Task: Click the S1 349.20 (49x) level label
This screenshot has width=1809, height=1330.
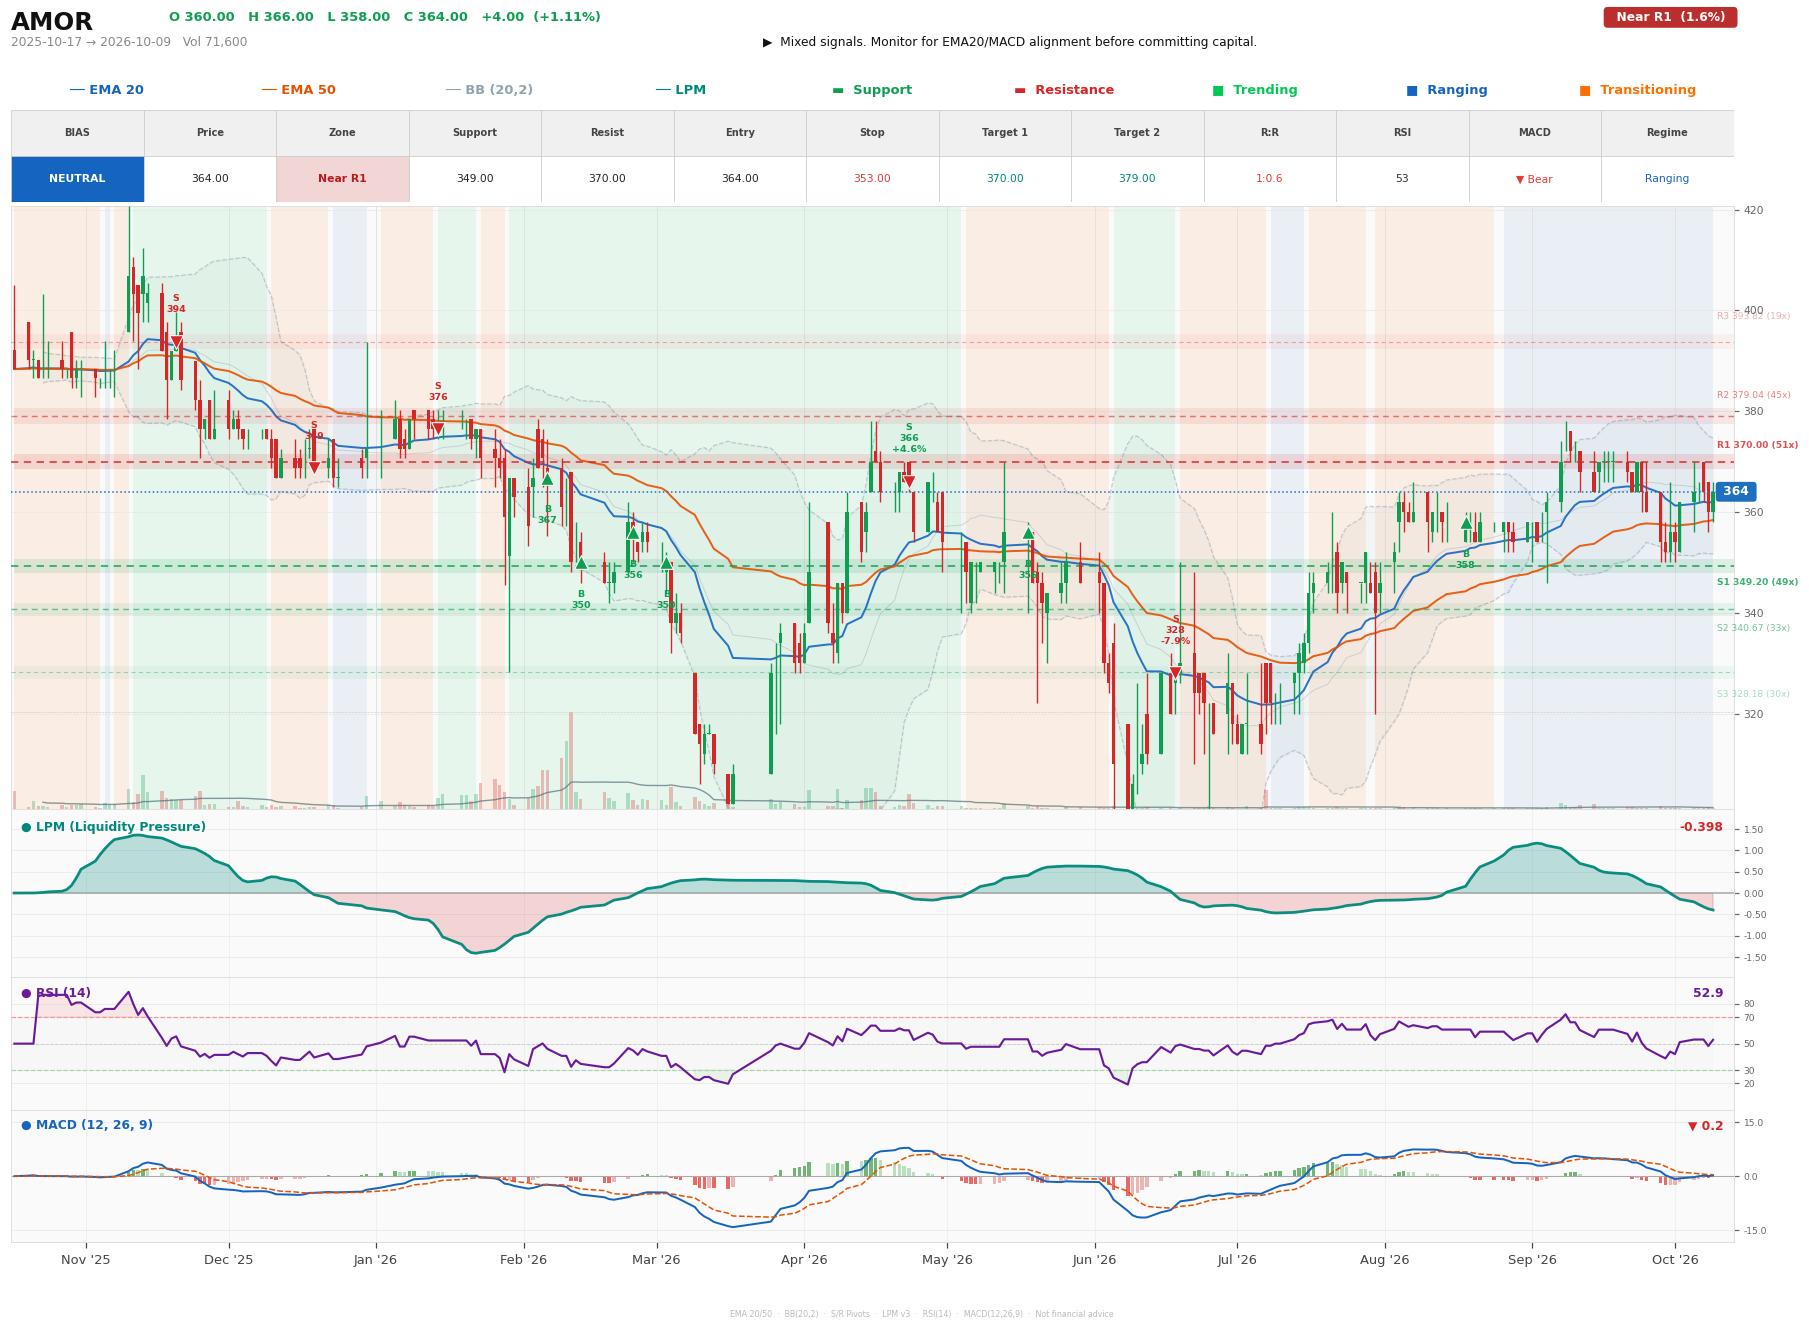Action: [x=1757, y=582]
